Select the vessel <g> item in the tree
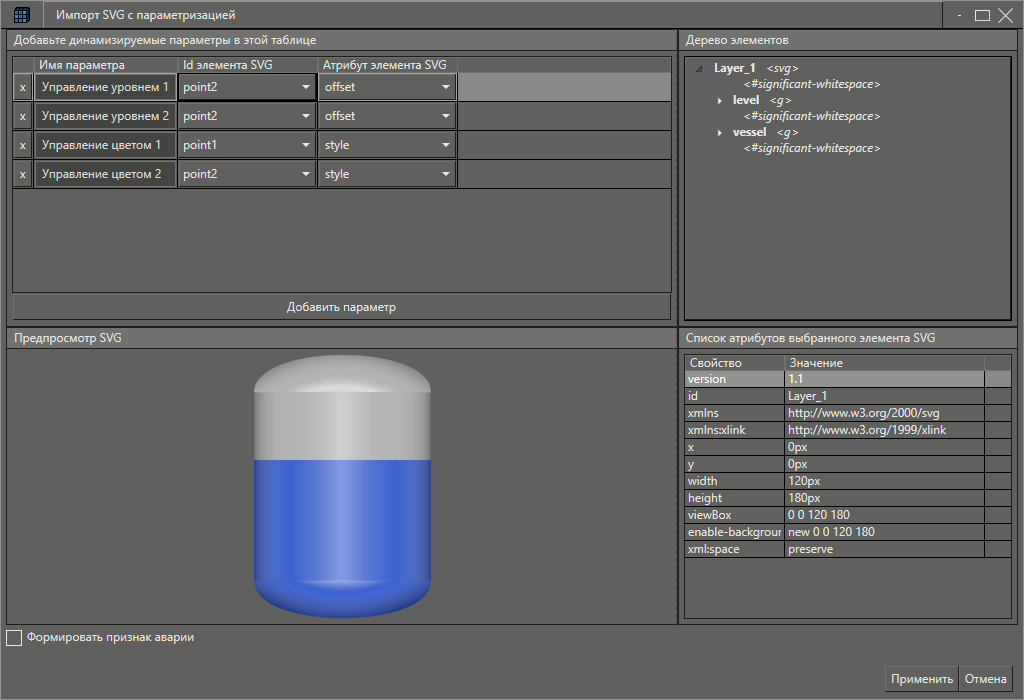 pos(749,131)
